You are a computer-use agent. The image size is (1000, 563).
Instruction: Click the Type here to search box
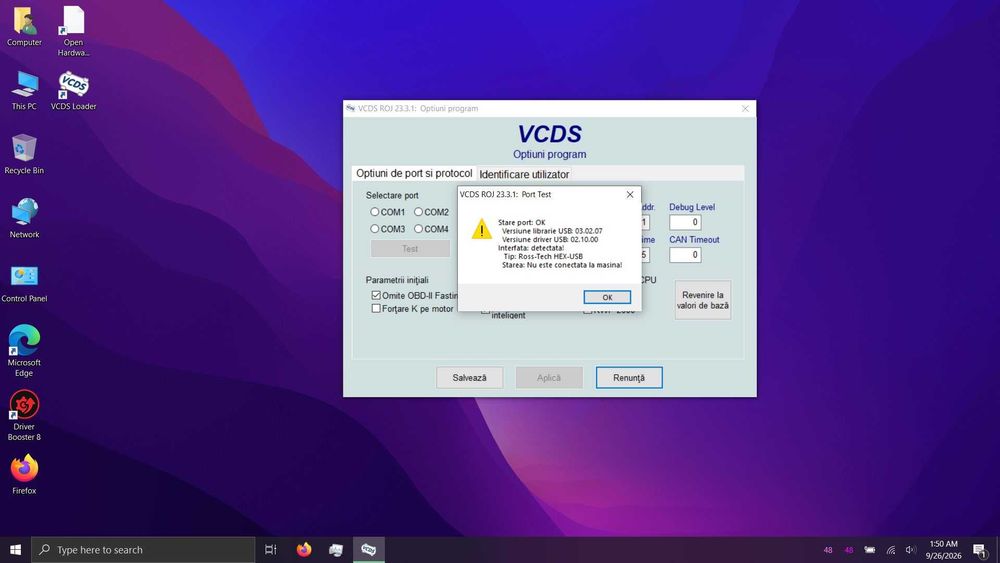tap(143, 550)
